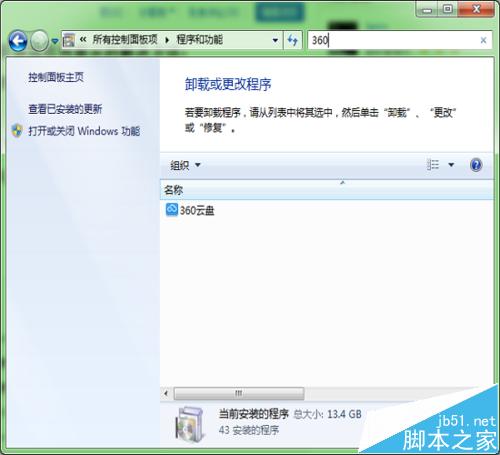Open 控制面板主页 link
The image size is (500, 455).
click(56, 77)
